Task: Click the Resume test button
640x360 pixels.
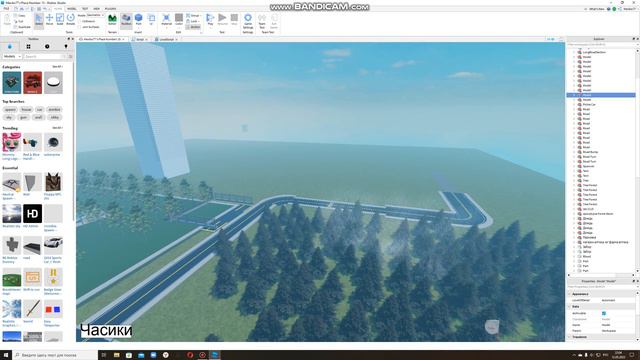Action: tap(222, 20)
